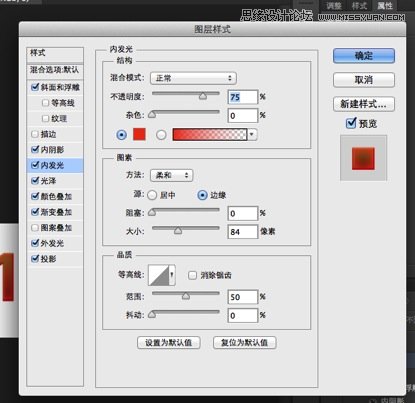Select 居中 source radio button
The width and height of the screenshot is (415, 403).
click(x=152, y=195)
